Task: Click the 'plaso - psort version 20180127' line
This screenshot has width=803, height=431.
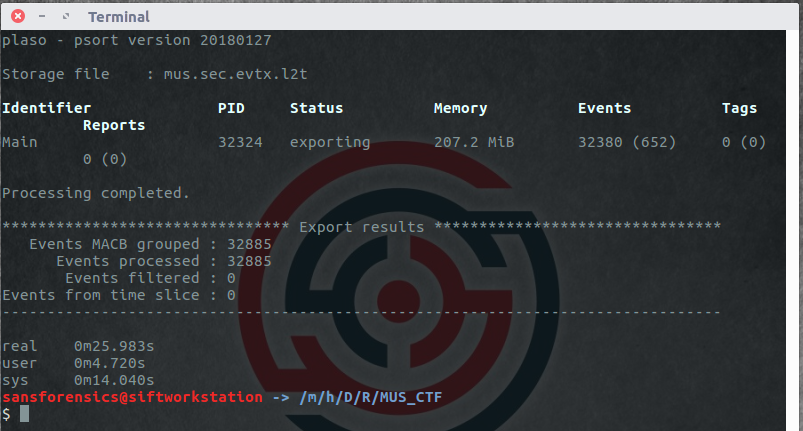Action: coord(137,40)
